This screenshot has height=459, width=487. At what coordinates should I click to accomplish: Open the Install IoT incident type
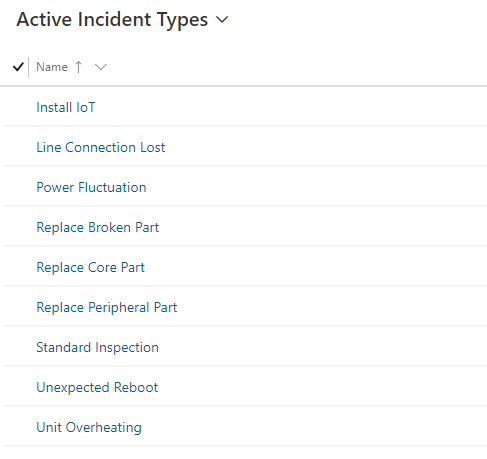(66, 107)
